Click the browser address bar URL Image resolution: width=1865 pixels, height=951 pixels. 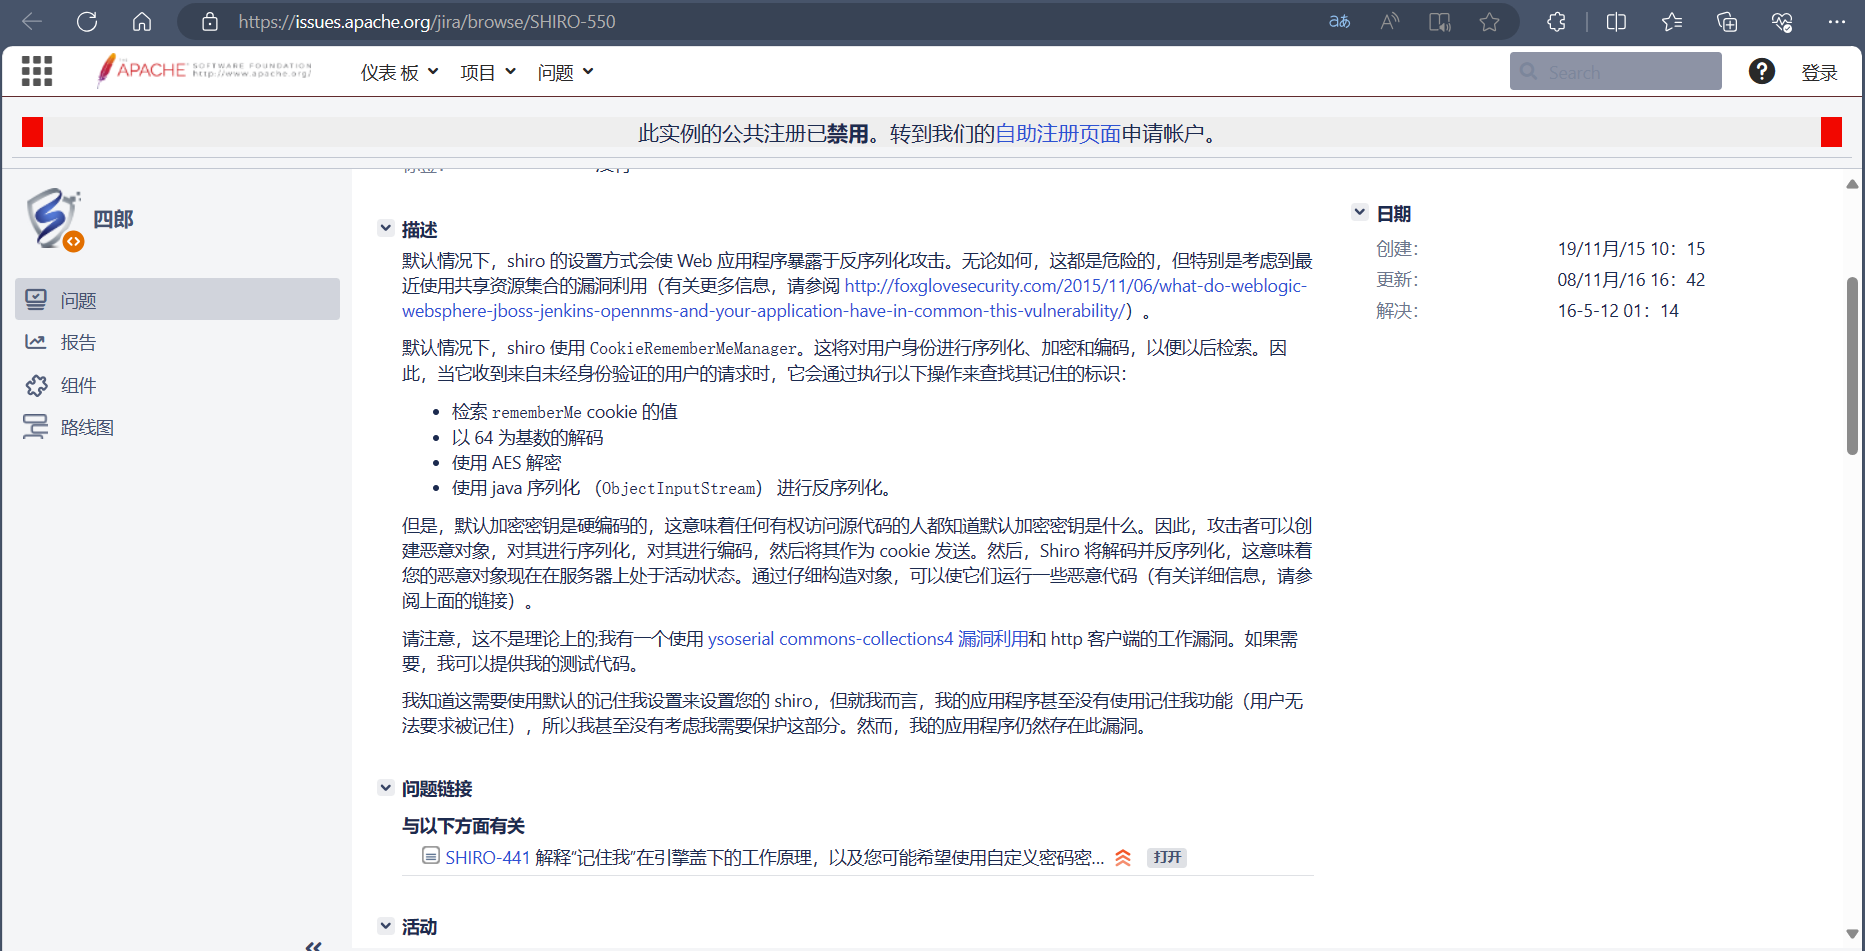click(427, 22)
